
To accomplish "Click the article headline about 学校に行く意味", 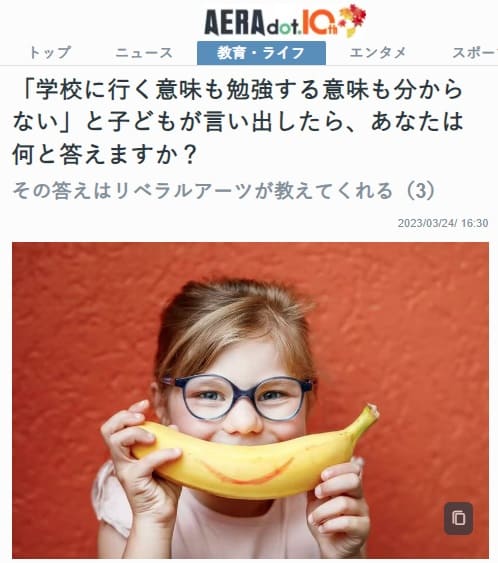I will point(238,122).
